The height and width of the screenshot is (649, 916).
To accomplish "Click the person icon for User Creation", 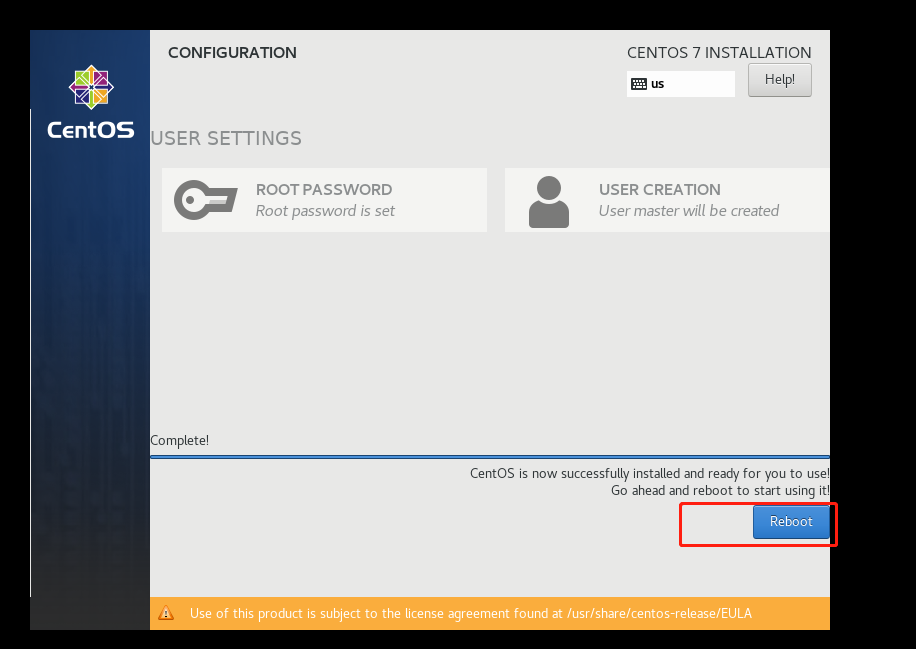I will click(x=549, y=202).
